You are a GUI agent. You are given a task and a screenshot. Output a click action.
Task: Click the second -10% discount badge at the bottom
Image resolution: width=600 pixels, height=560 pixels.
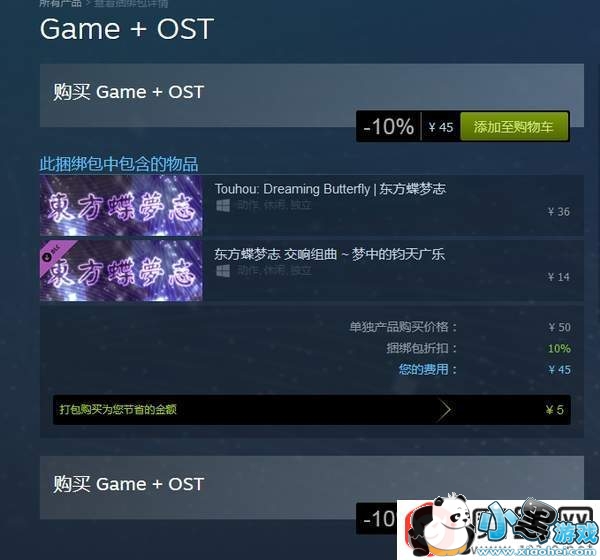tap(378, 519)
